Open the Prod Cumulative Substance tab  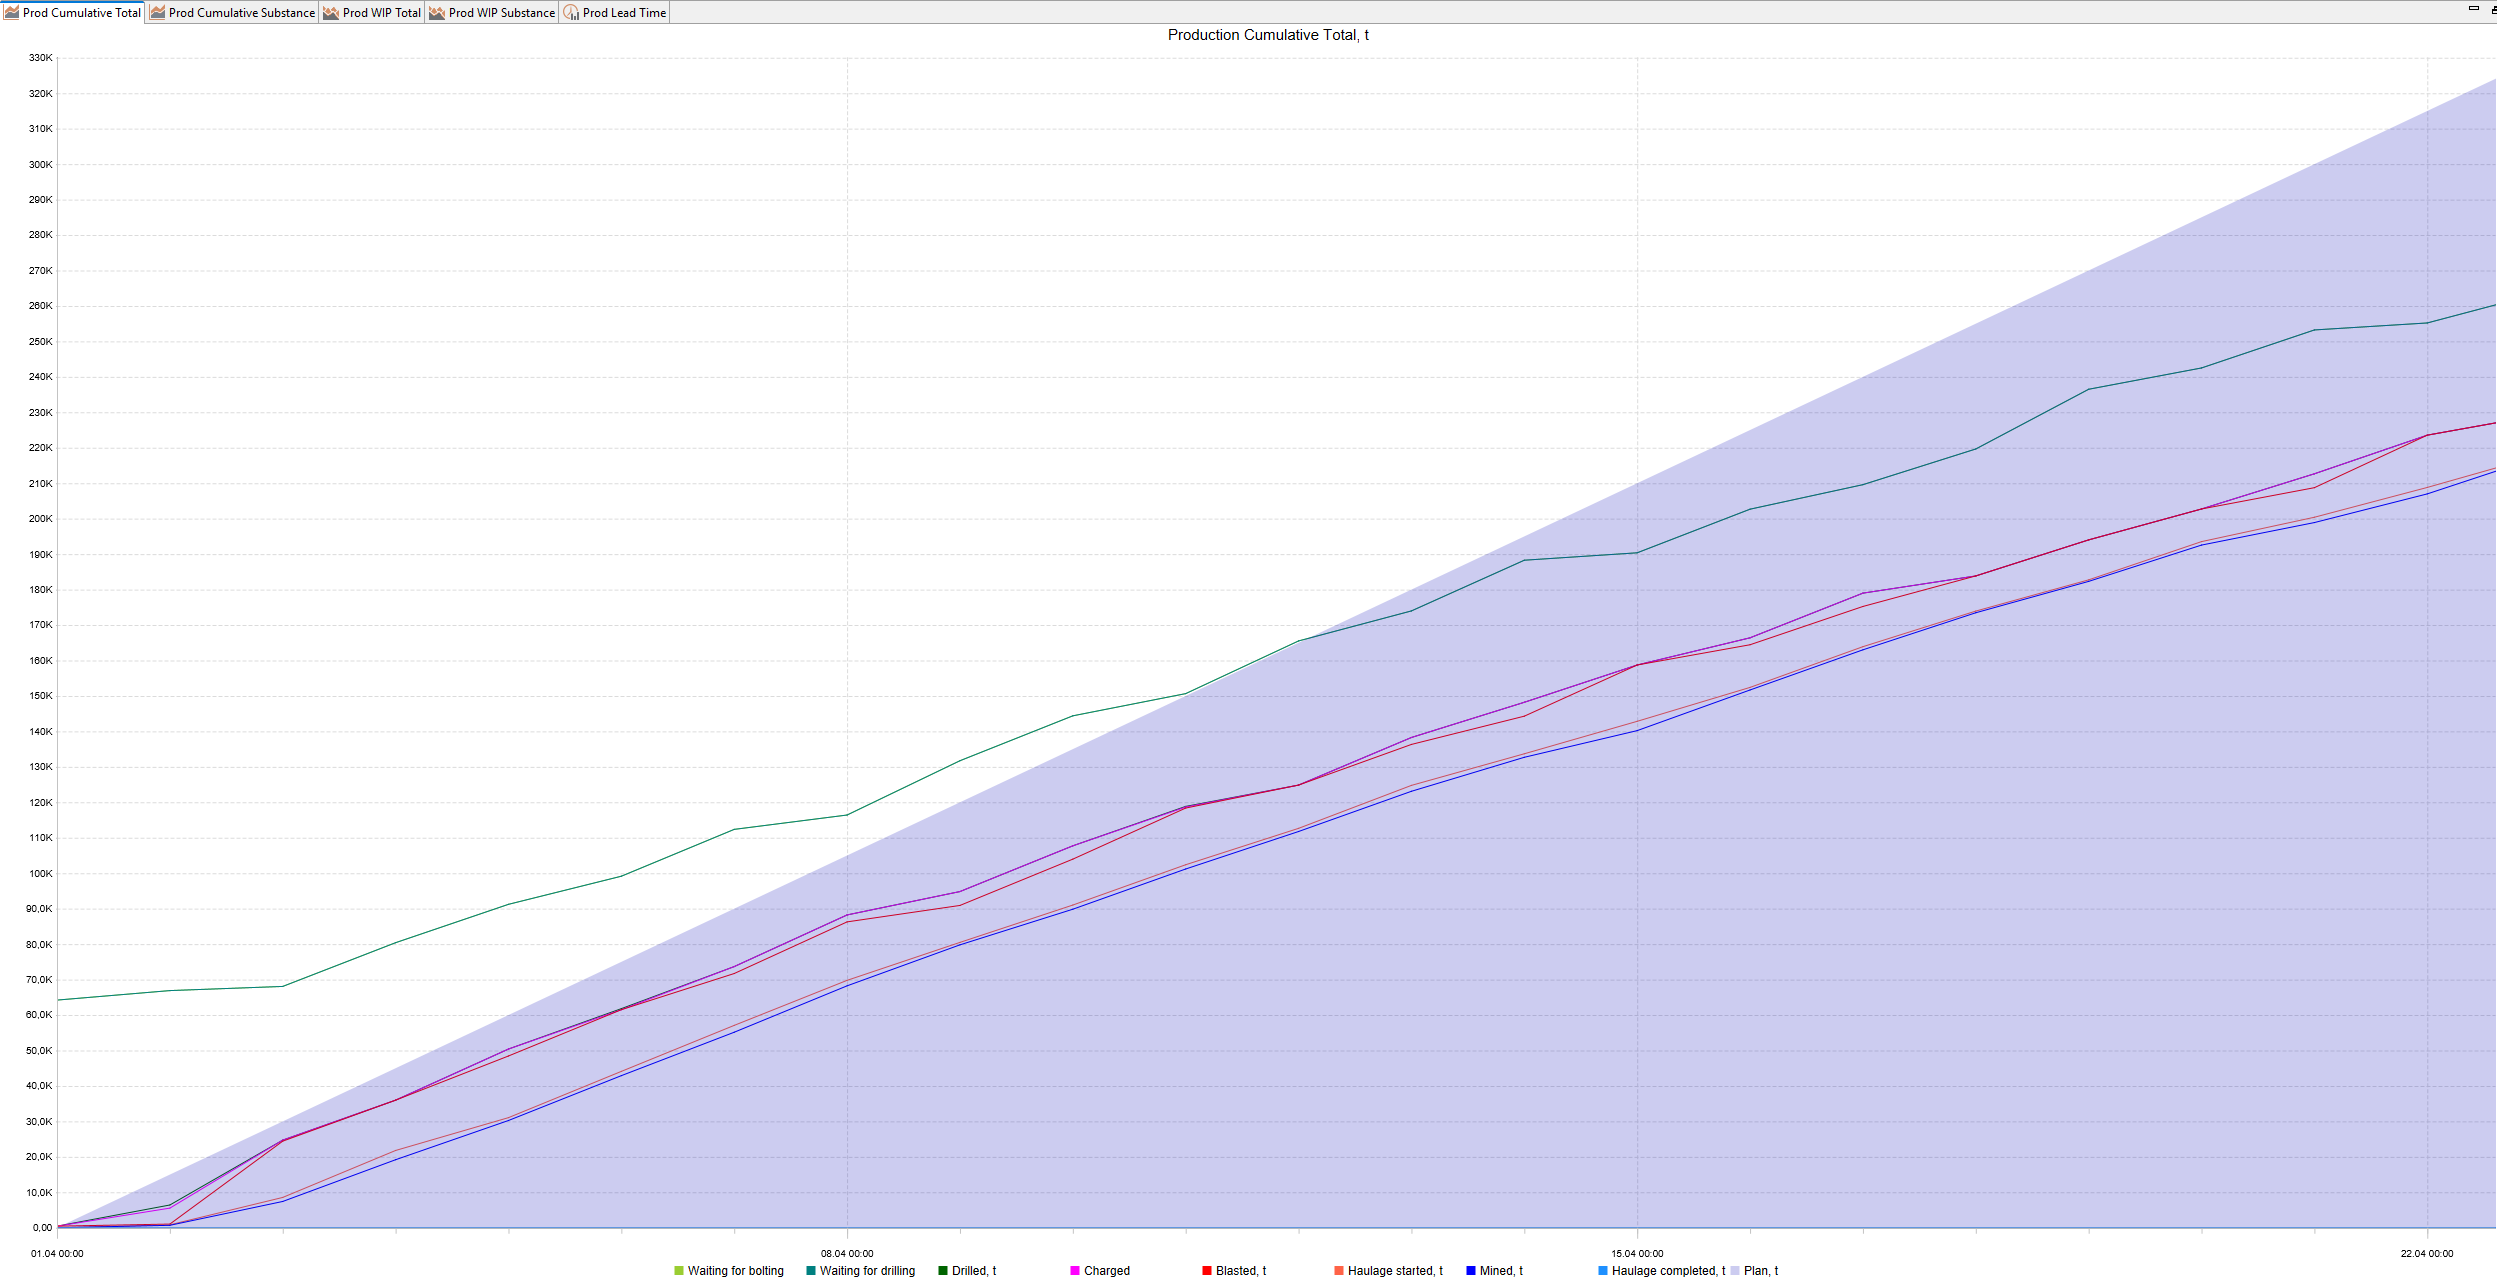pyautogui.click(x=233, y=13)
